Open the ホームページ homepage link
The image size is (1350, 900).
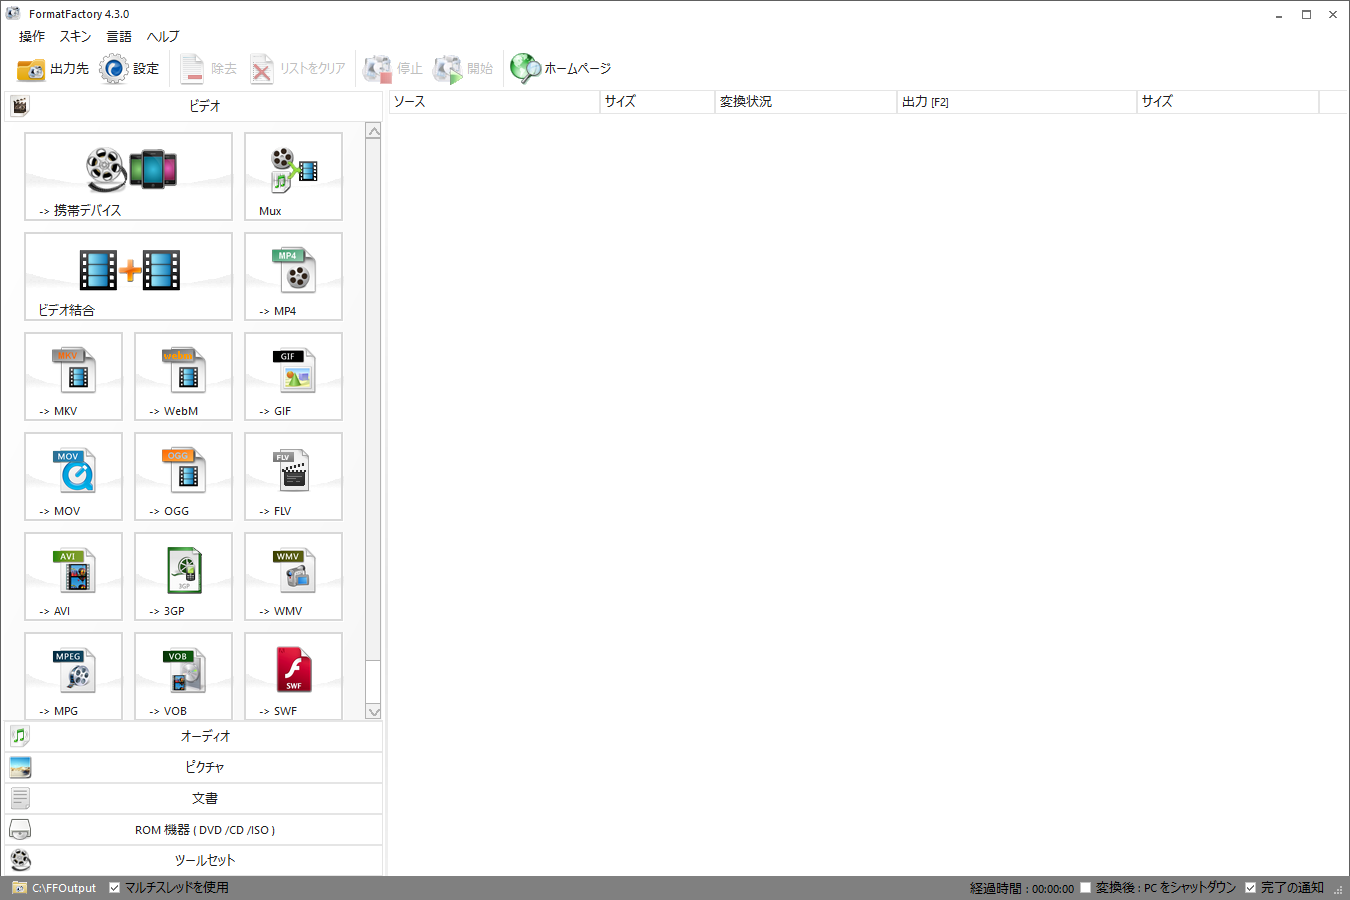click(561, 68)
